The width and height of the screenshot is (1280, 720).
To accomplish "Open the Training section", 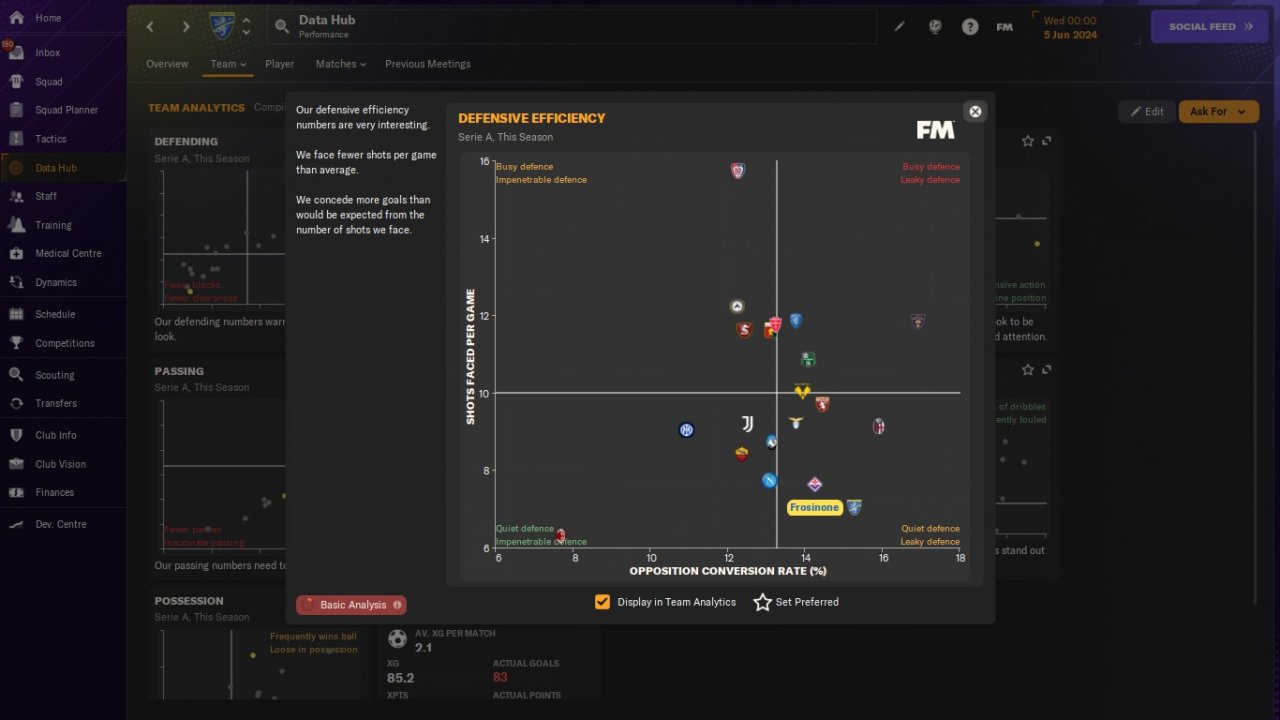I will coord(53,225).
